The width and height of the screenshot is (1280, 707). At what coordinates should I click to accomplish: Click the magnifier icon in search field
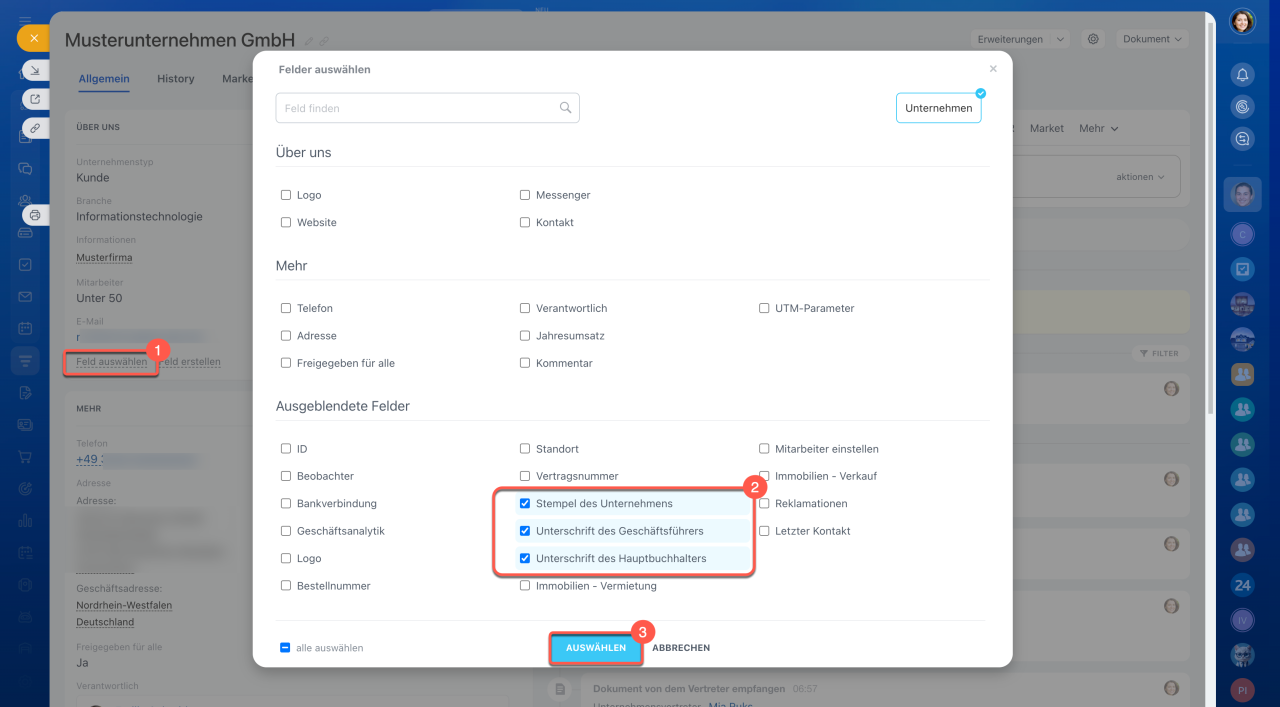(x=565, y=108)
